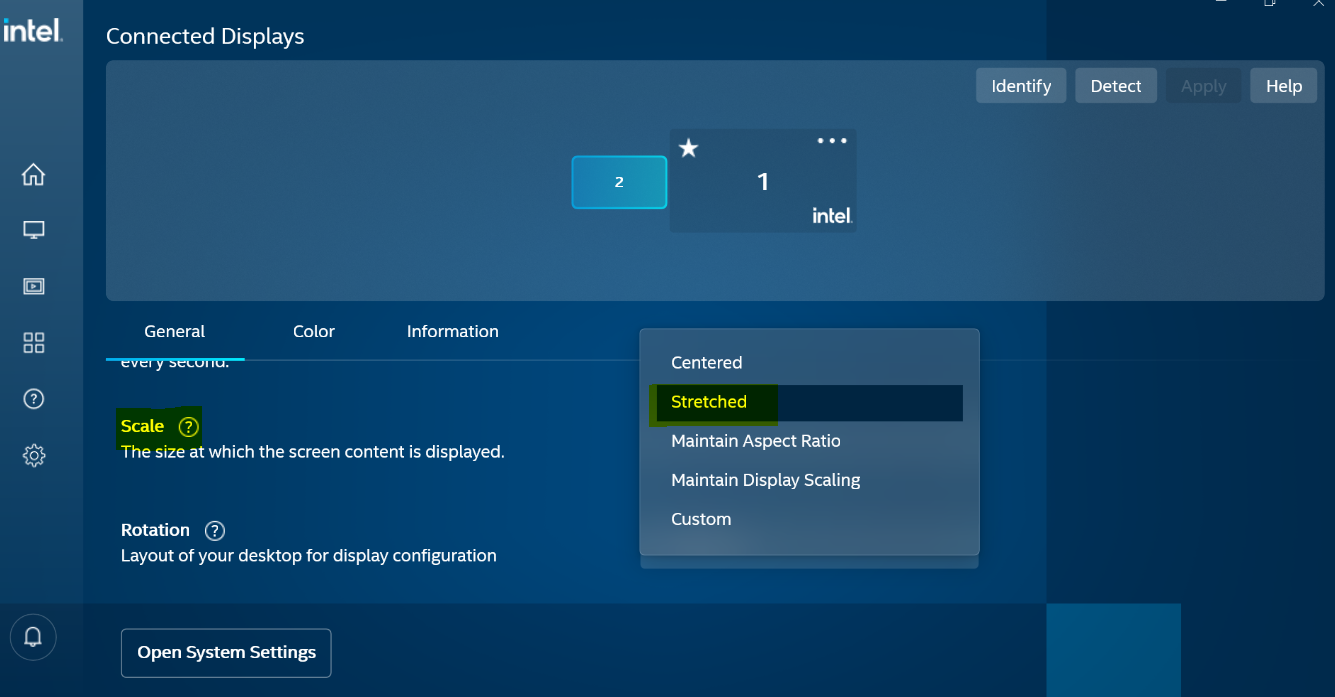Select display 2 thumbnail
Viewport: 1335px width, 697px height.
[x=619, y=182]
